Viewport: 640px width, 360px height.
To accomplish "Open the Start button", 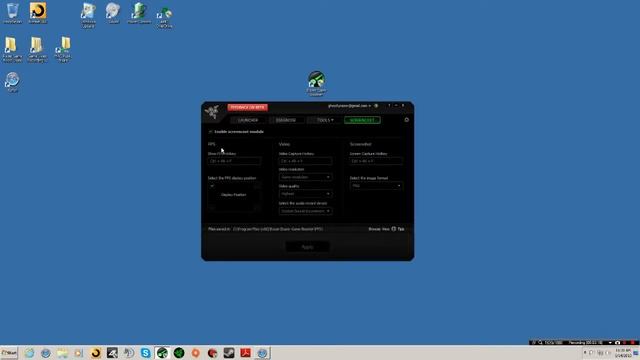I will coord(9,353).
